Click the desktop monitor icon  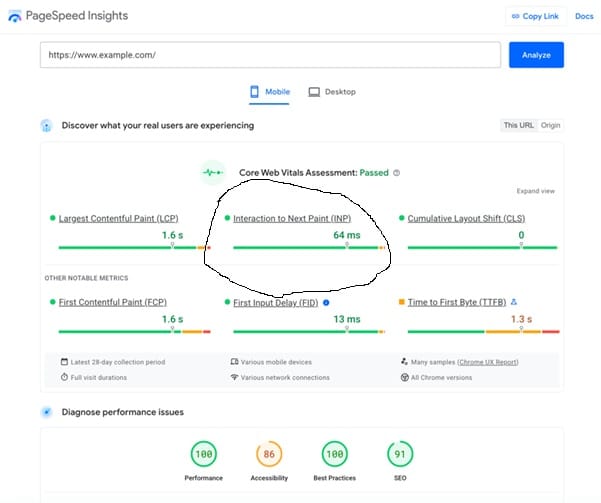pos(314,92)
